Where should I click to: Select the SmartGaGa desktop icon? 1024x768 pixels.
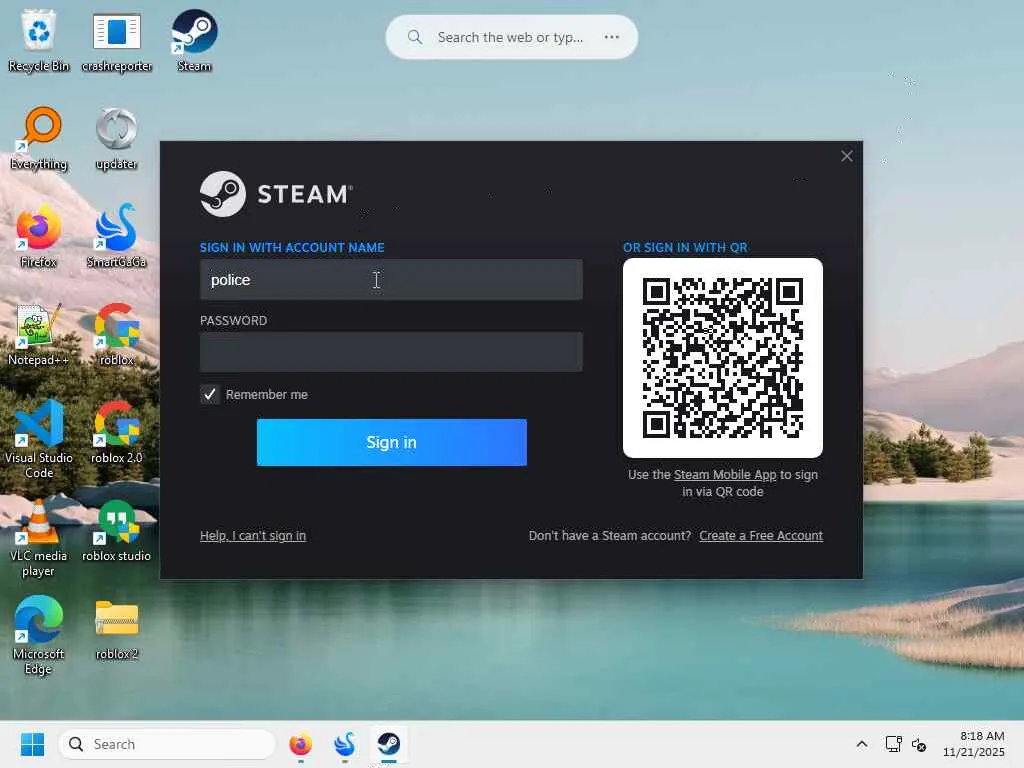click(117, 236)
